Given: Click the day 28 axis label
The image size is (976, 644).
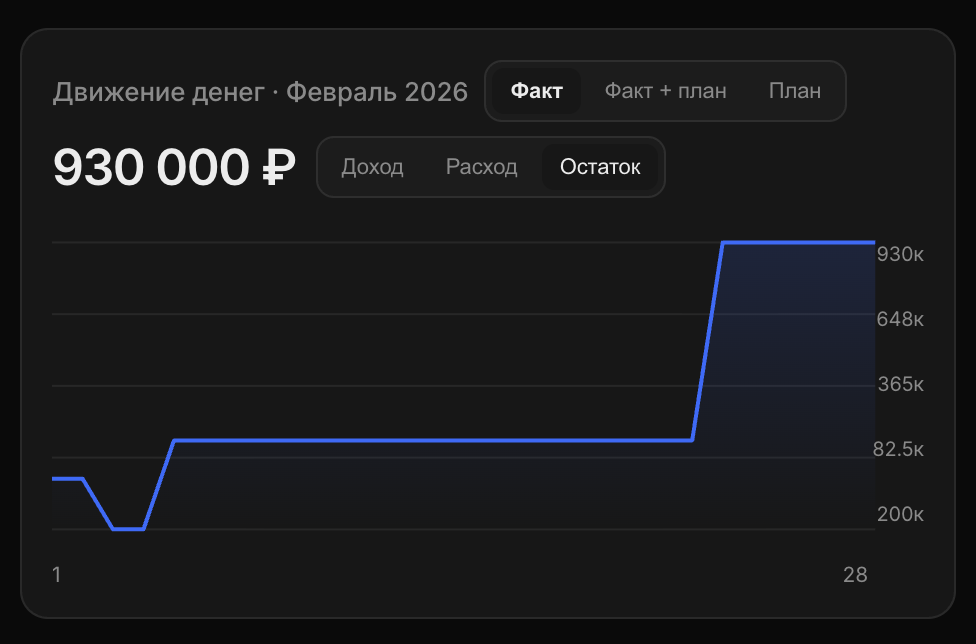Looking at the screenshot, I should (x=855, y=575).
